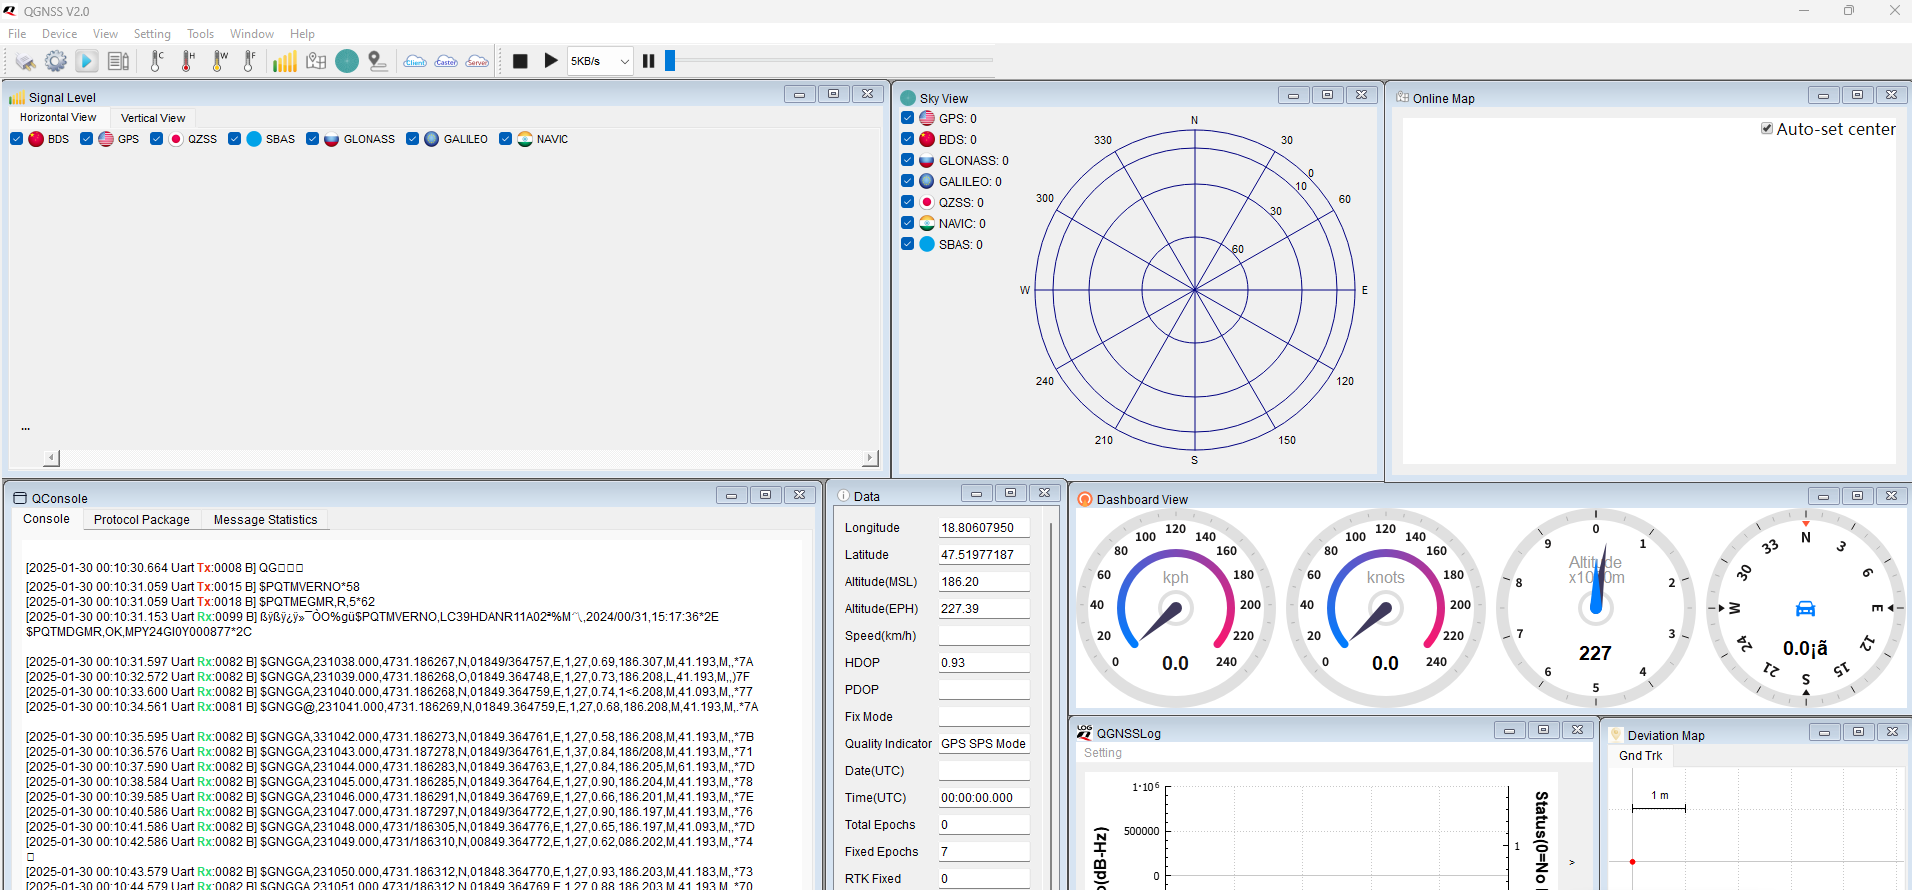Viewport: 1912px width, 890px height.
Task: Click the blue playback progress slider handle
Action: point(670,61)
